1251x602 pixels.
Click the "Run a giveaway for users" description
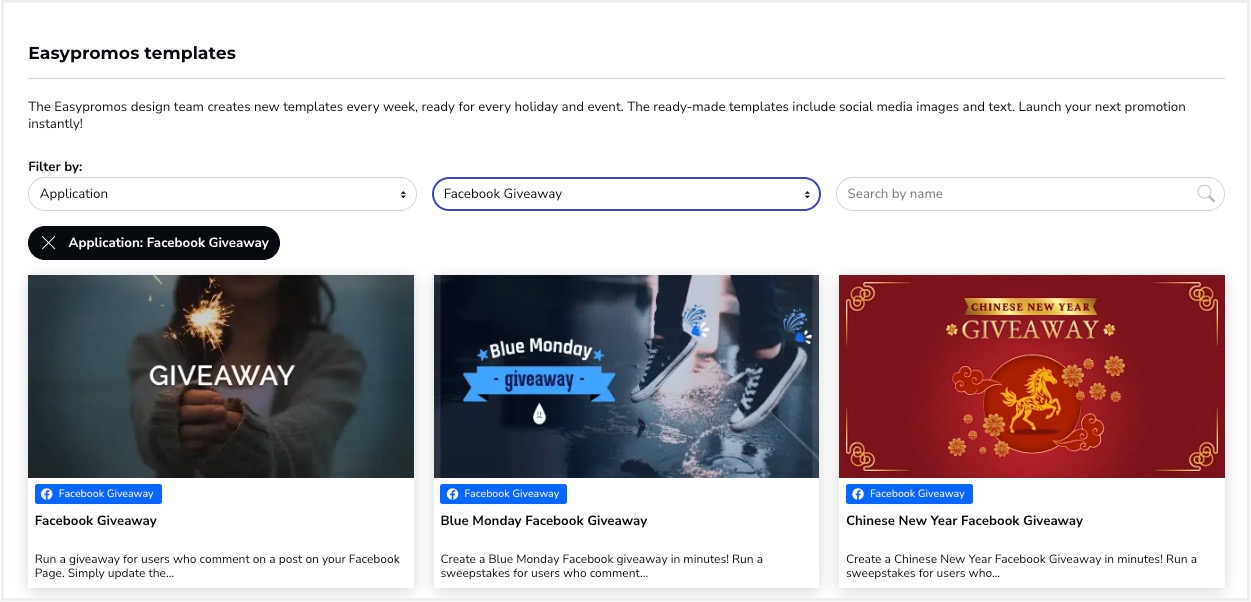217,566
